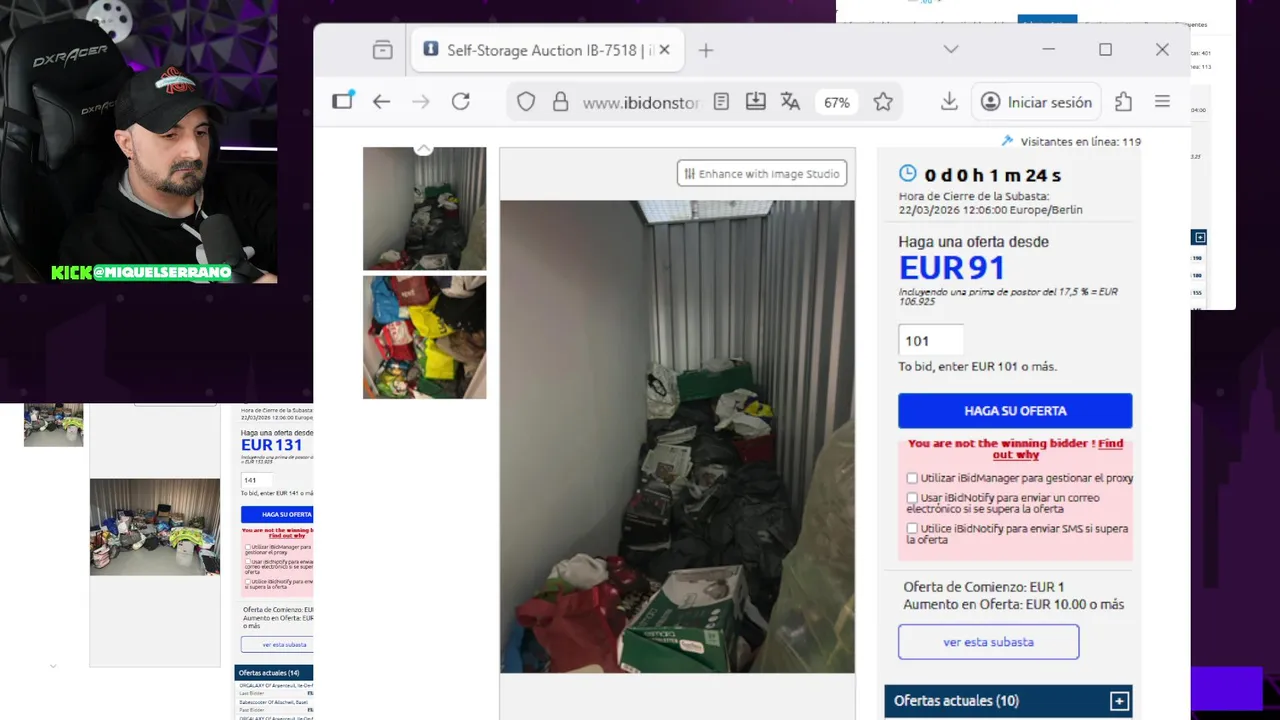Click the auction hammer icon near Visitantes

[1007, 141]
